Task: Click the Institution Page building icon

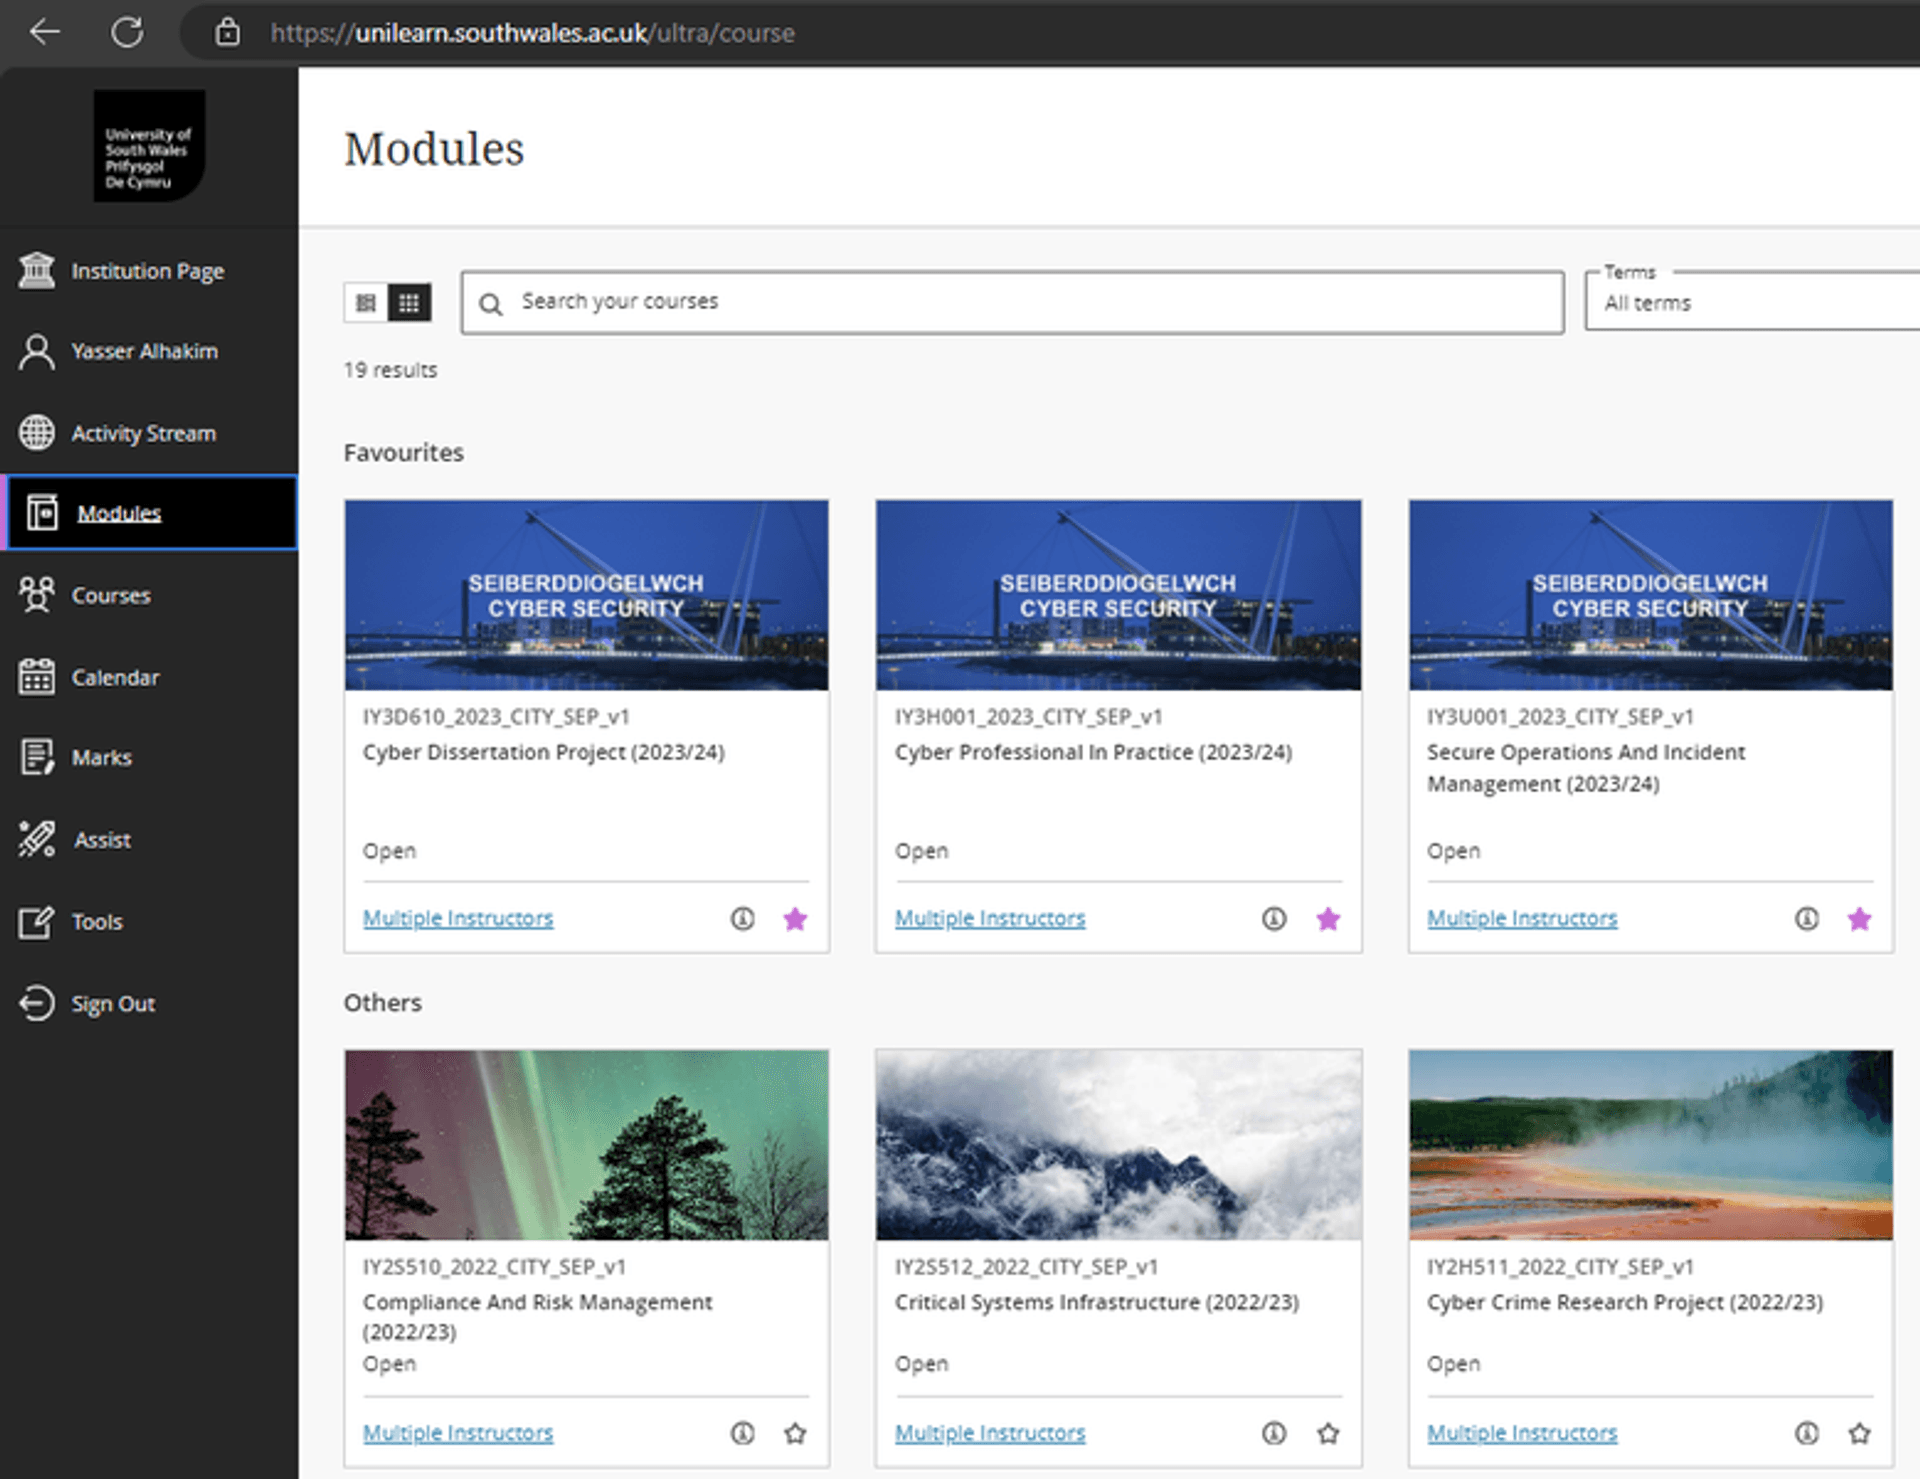Action: point(37,271)
